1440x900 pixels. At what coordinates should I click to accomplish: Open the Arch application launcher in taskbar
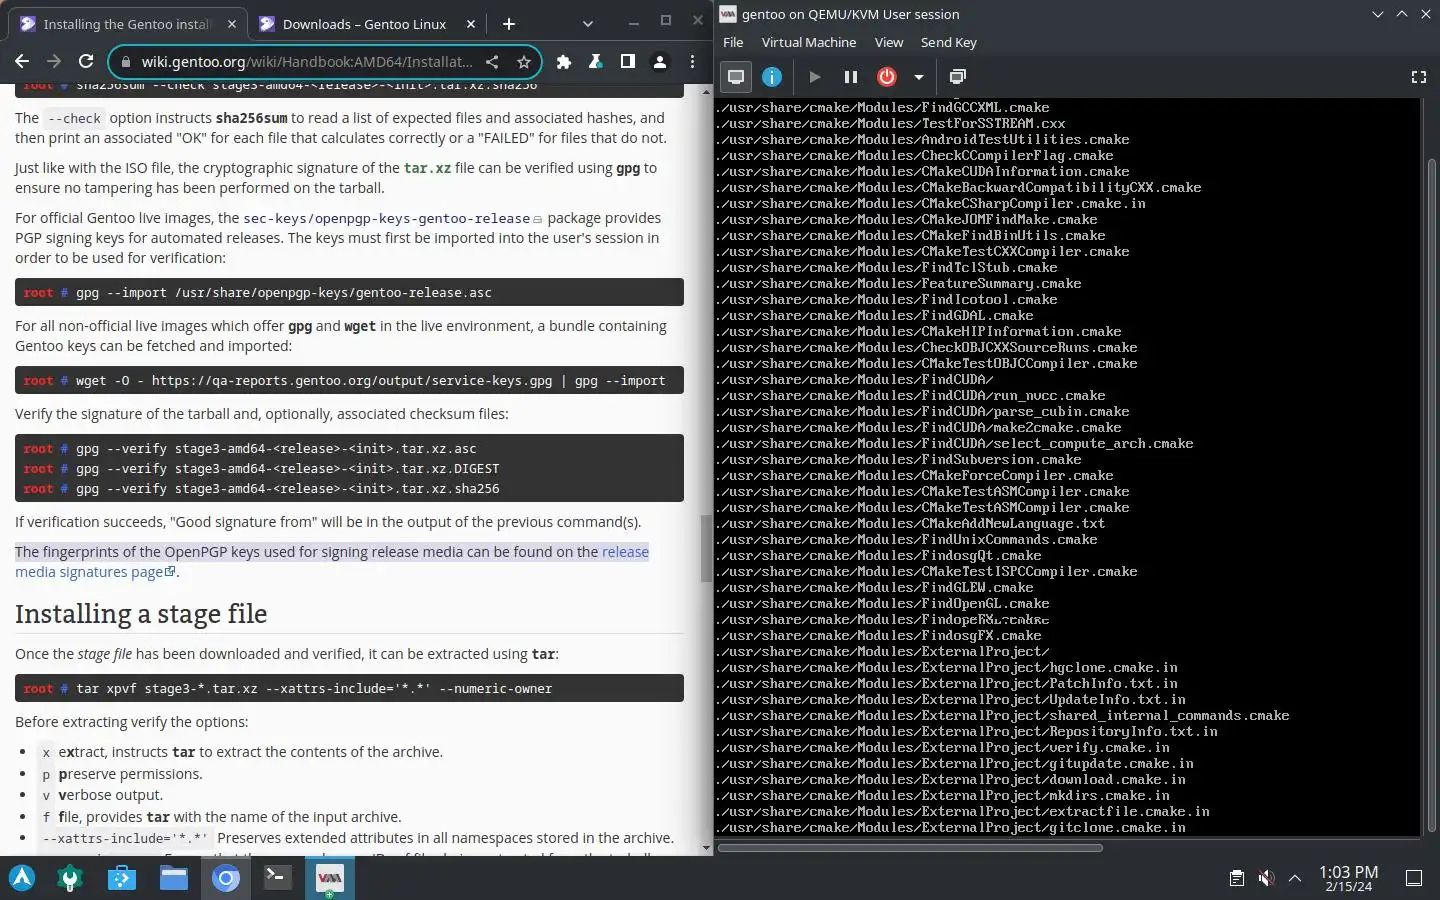click(22, 878)
